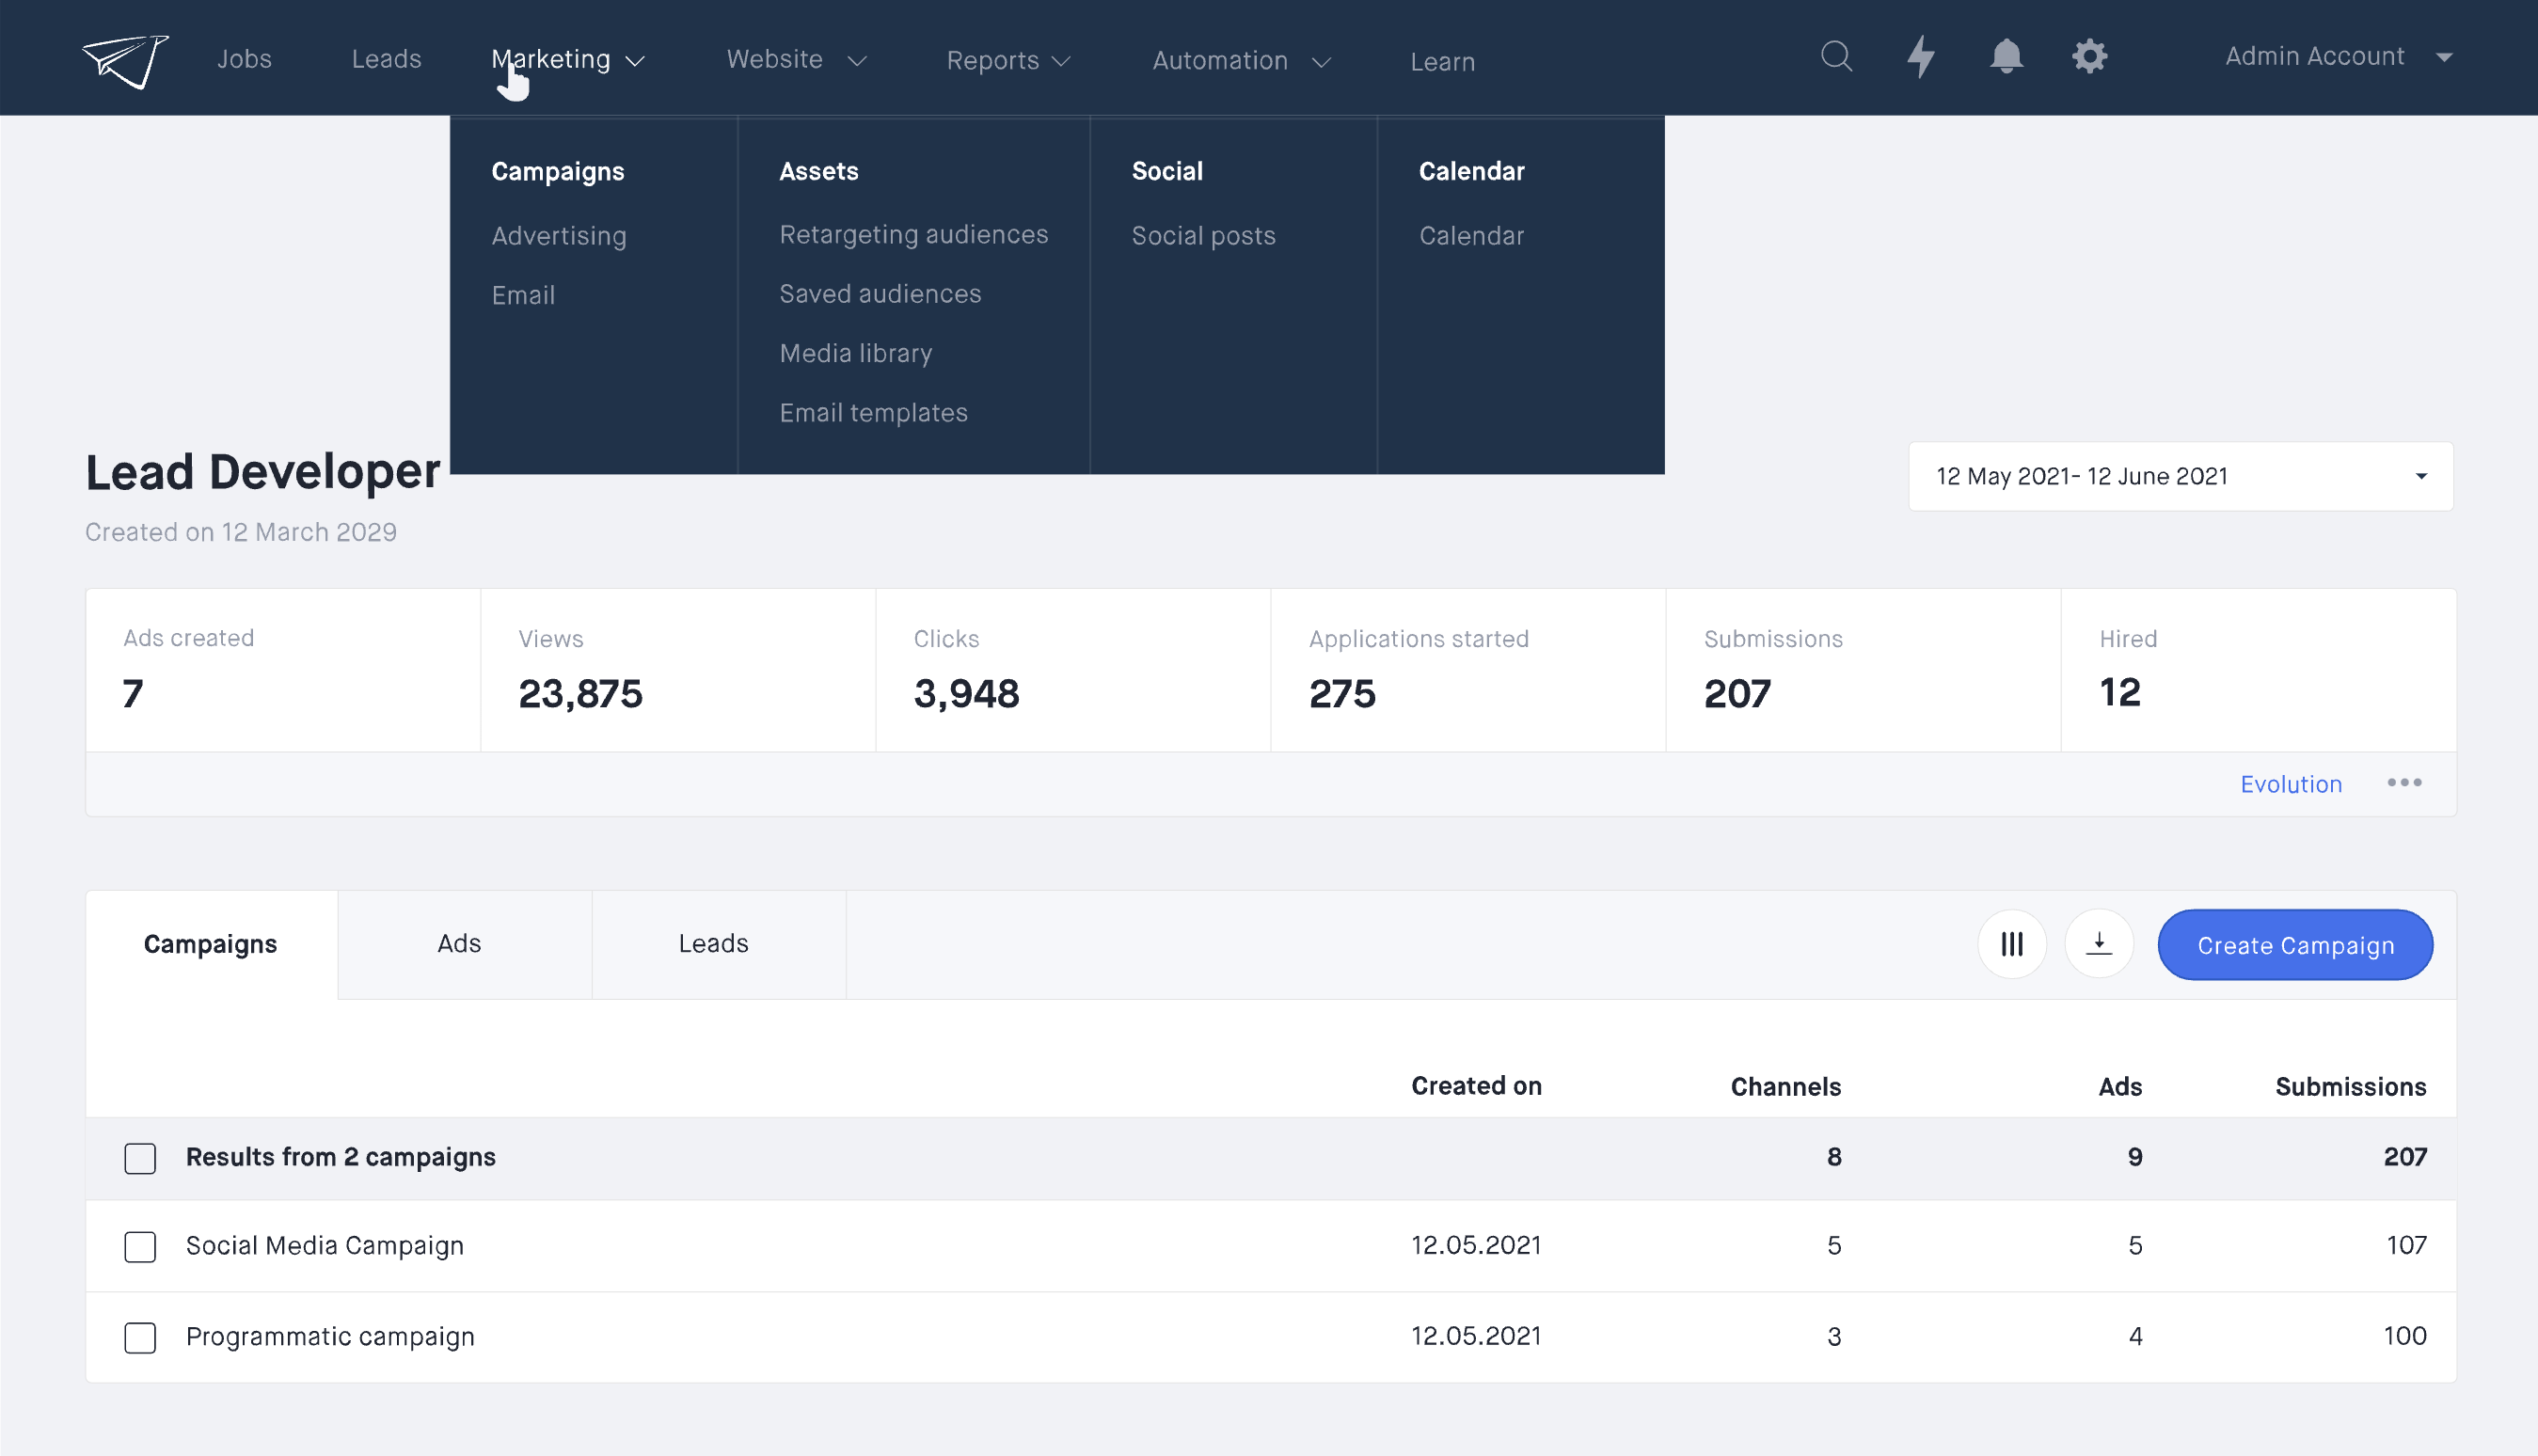Open notifications bell icon

click(2006, 56)
